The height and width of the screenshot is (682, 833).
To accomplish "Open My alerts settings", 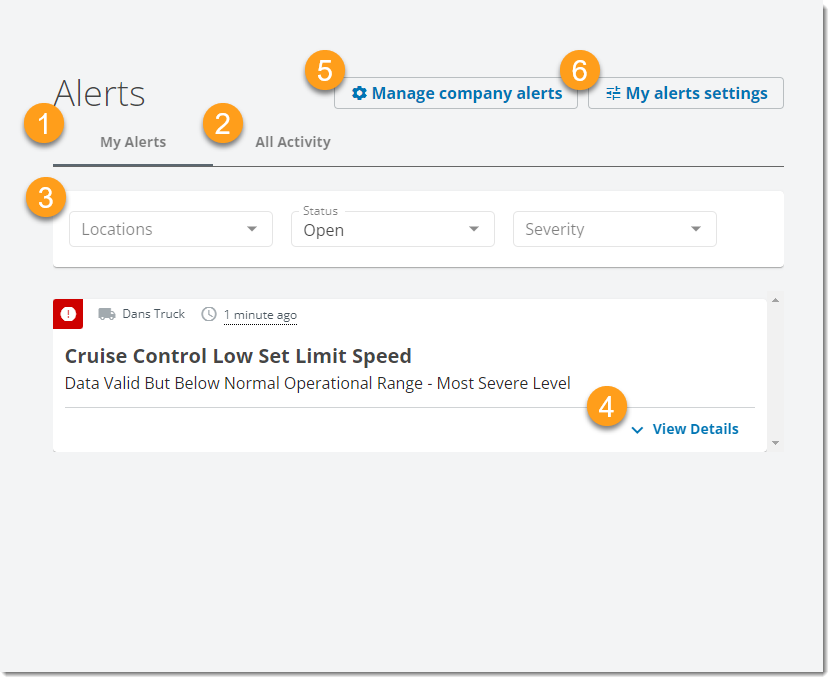I will click(685, 93).
